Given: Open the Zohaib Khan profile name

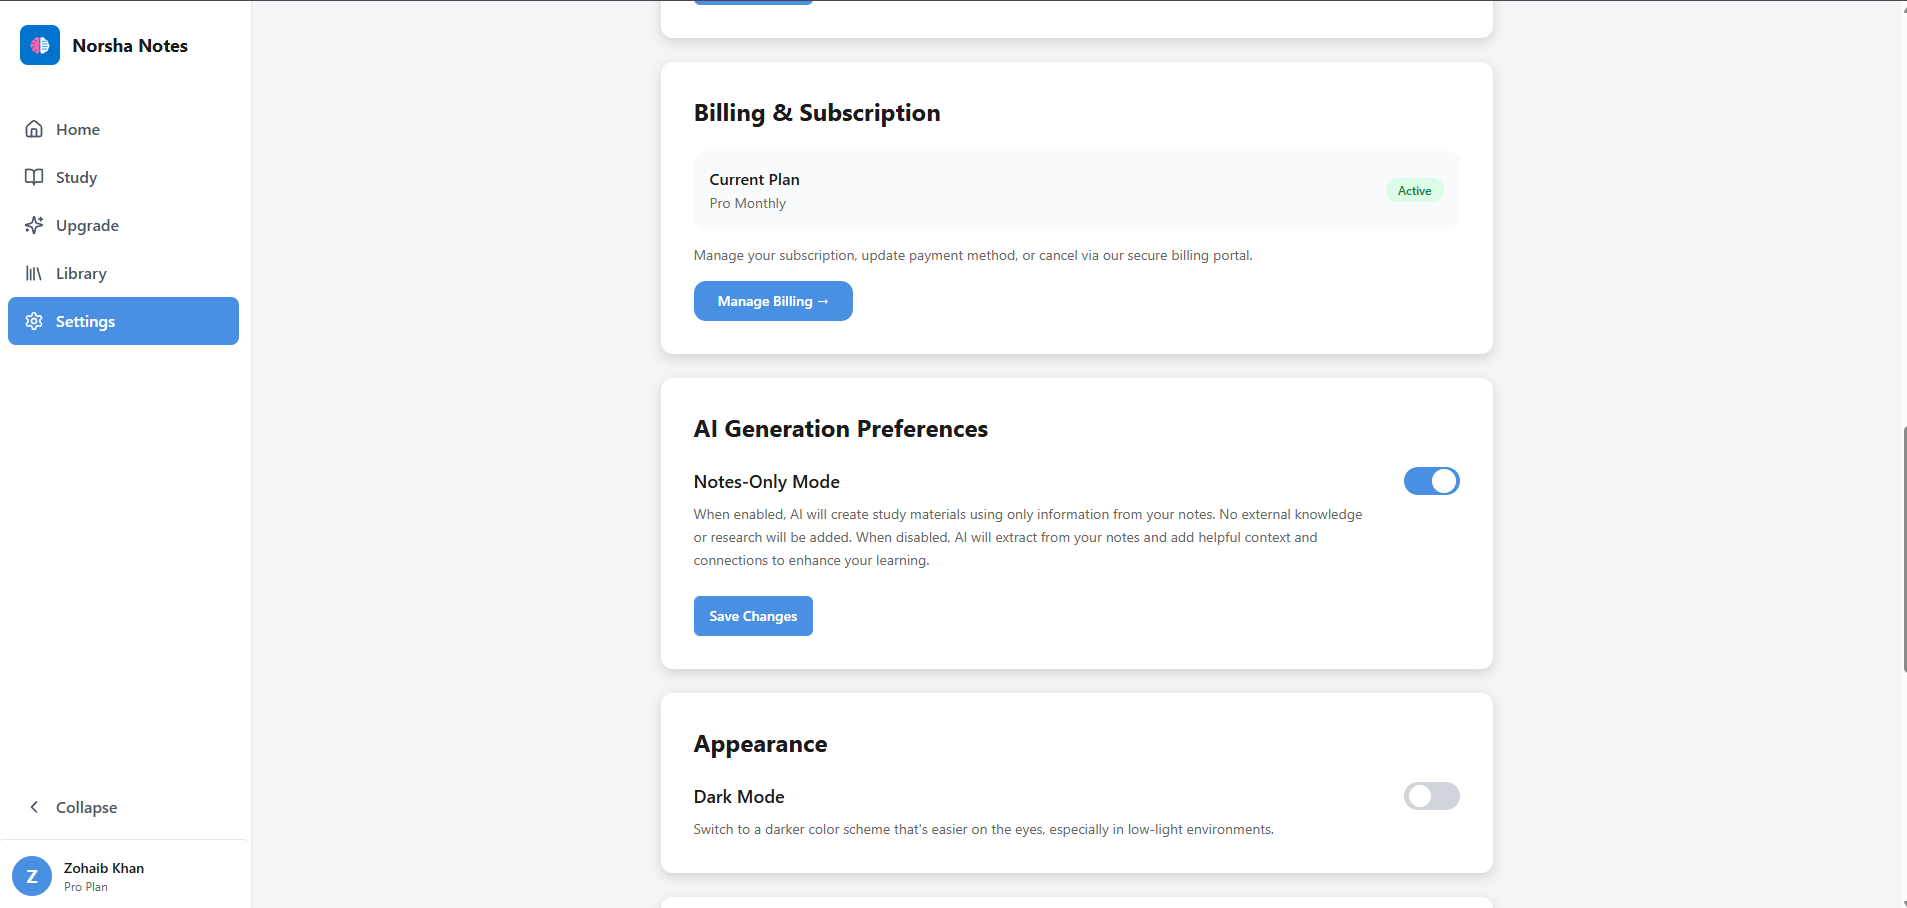Looking at the screenshot, I should tap(104, 868).
